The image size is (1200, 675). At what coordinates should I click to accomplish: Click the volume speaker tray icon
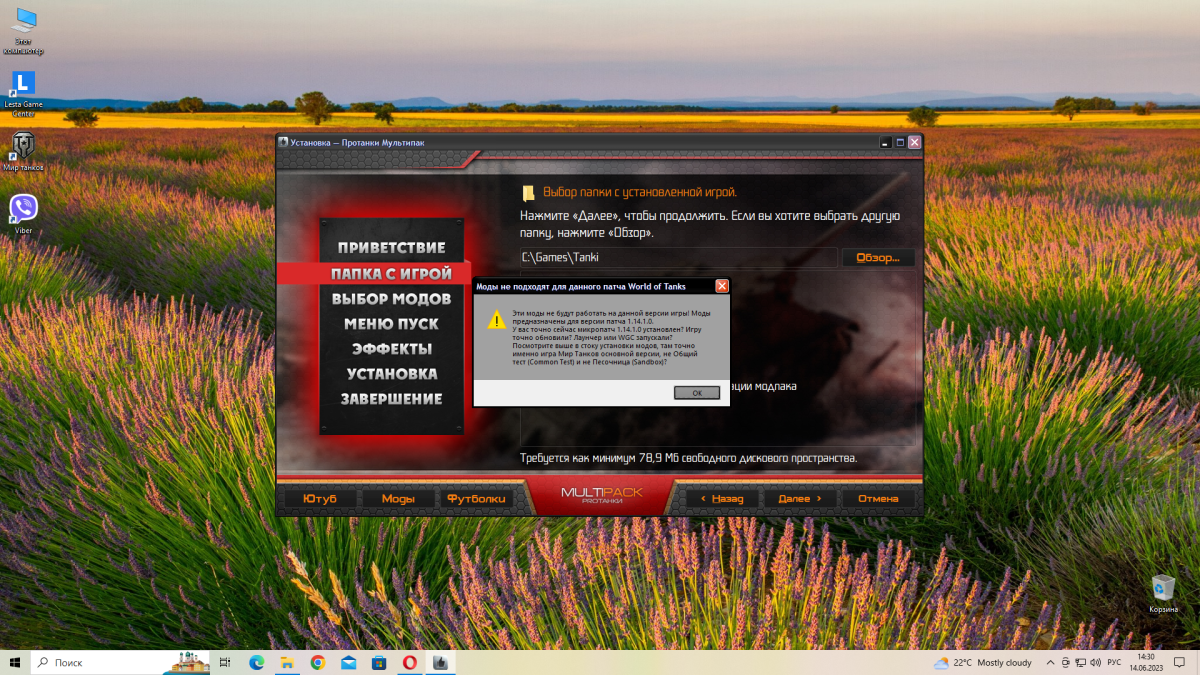point(1095,663)
